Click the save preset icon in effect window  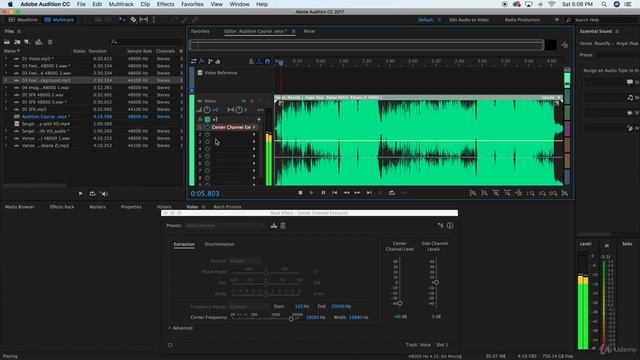(x=273, y=225)
